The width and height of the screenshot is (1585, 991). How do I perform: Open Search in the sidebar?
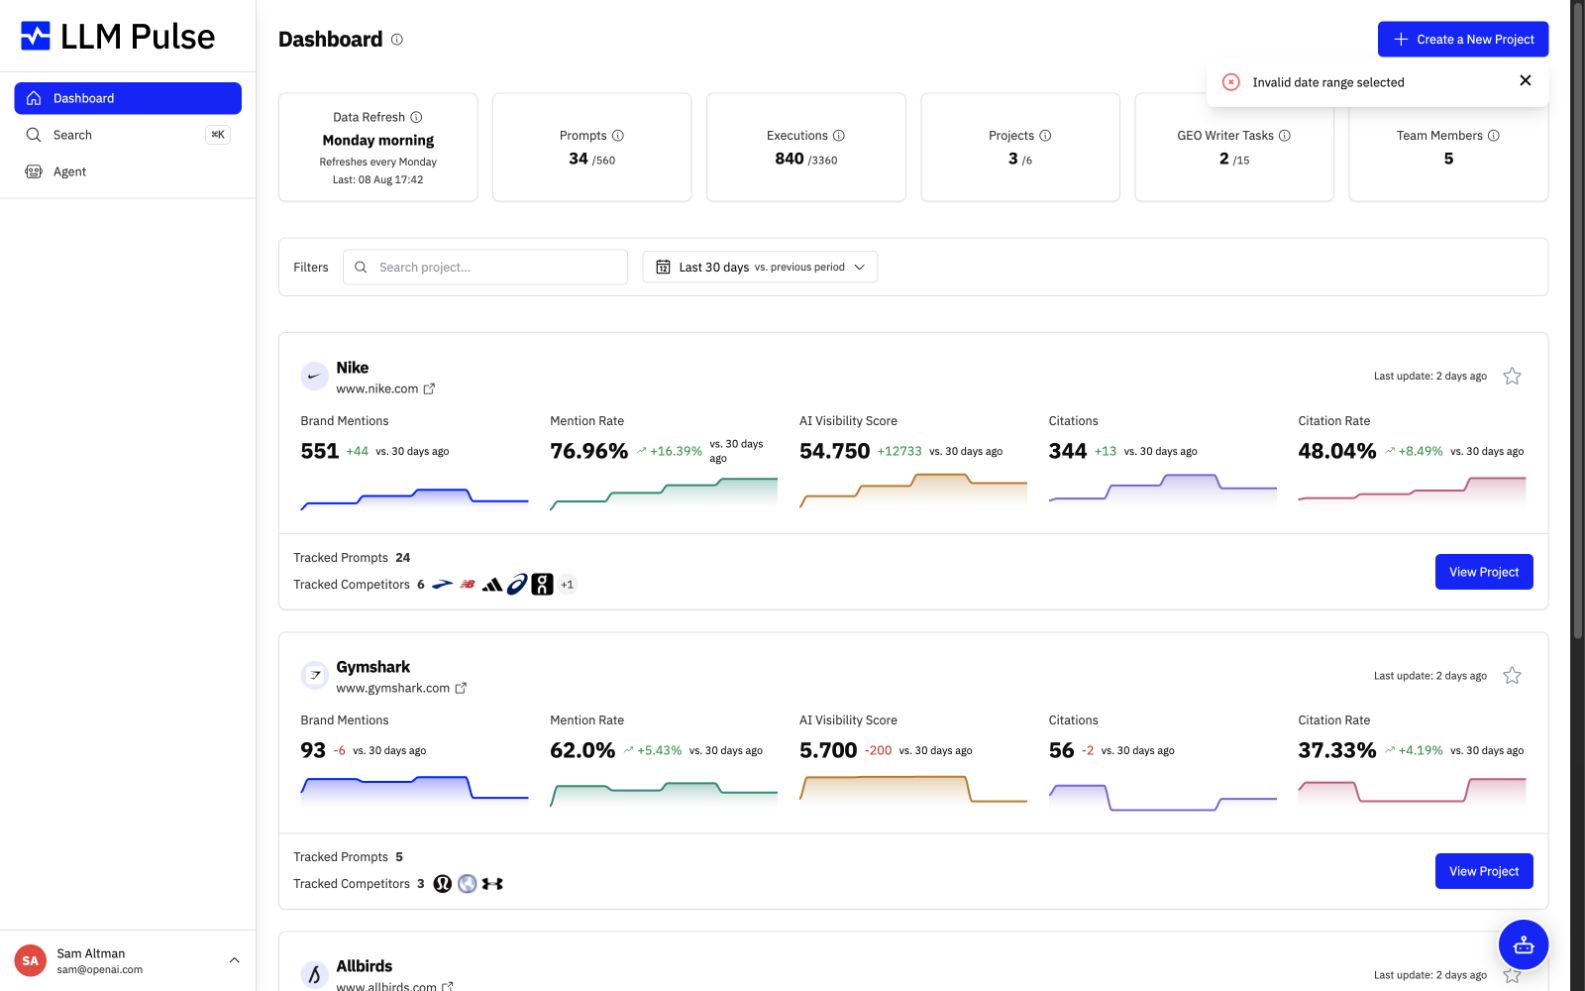click(x=127, y=135)
